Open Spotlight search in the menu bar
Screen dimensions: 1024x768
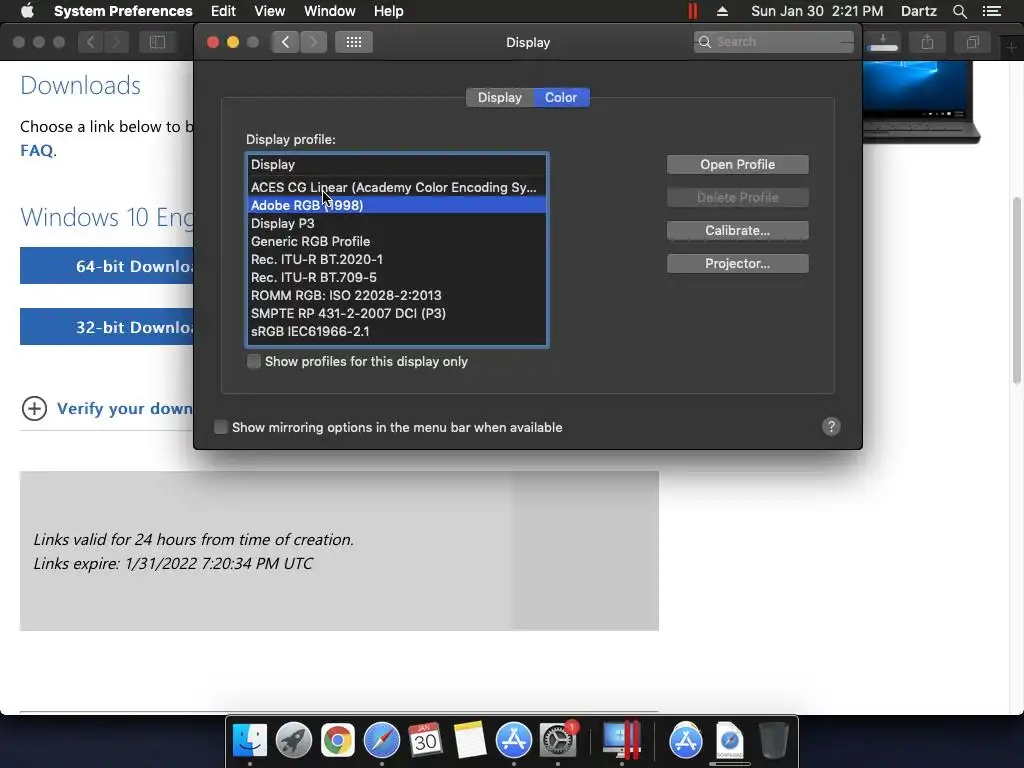(x=959, y=11)
